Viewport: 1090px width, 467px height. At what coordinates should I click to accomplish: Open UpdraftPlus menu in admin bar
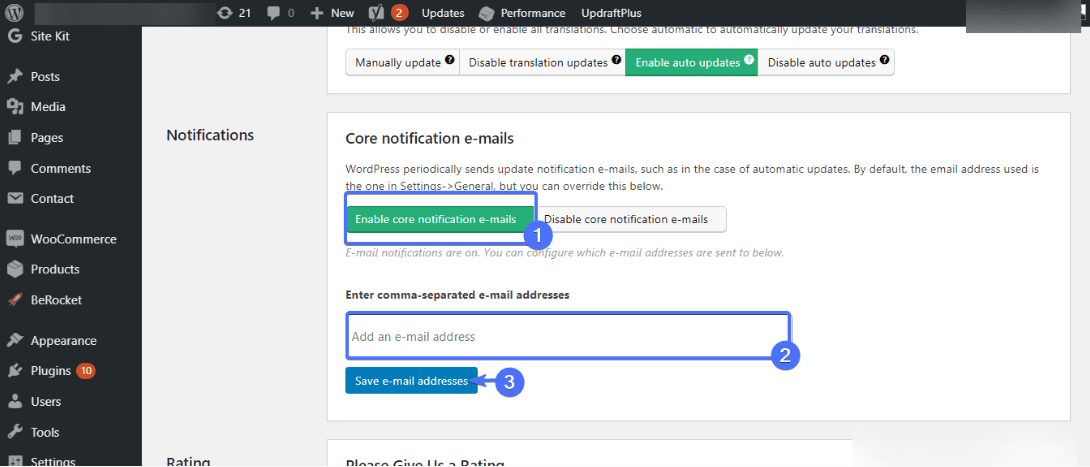coord(611,13)
